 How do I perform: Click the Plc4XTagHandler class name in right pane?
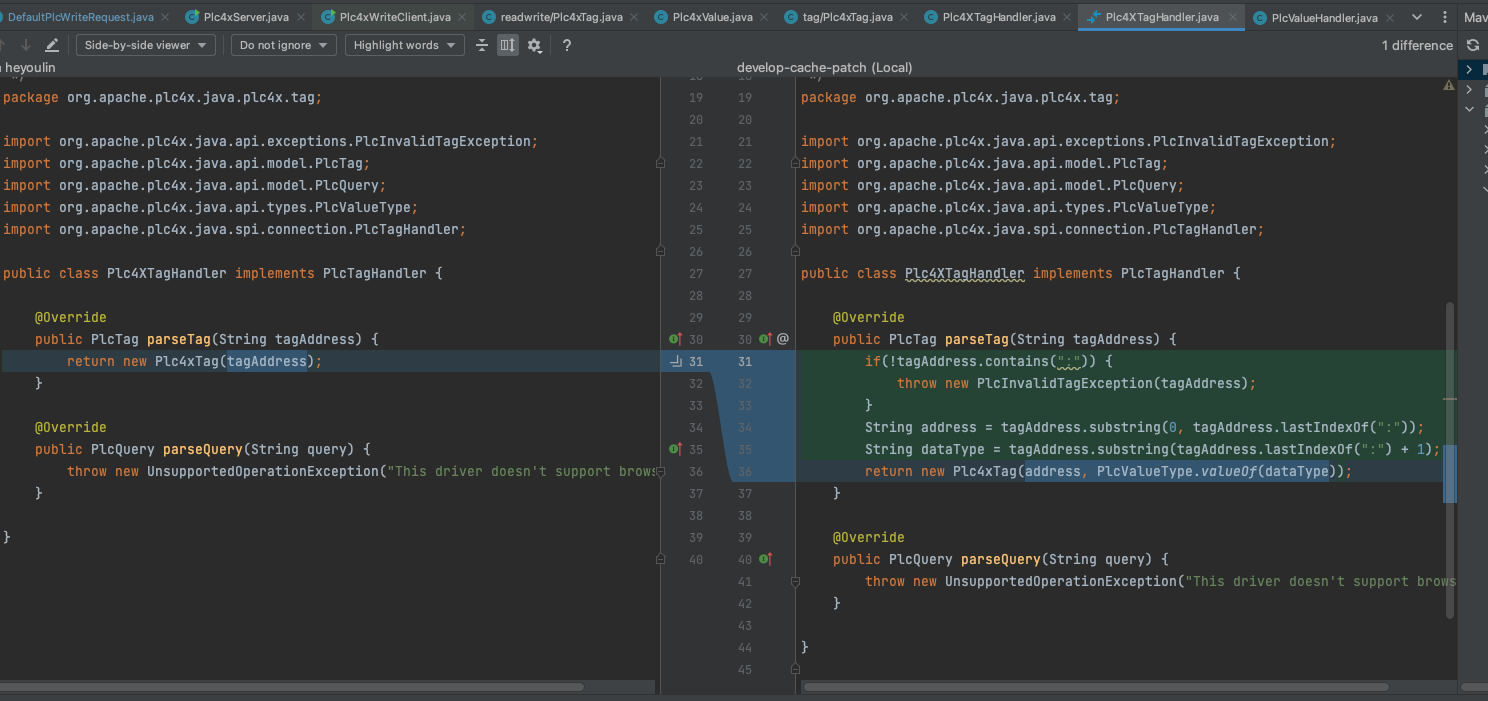click(x=965, y=273)
